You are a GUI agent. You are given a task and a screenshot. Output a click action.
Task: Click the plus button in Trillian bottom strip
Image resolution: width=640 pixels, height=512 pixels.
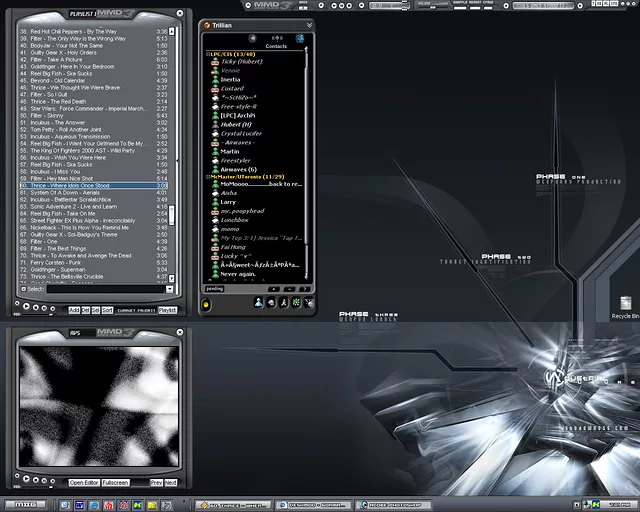[273, 289]
